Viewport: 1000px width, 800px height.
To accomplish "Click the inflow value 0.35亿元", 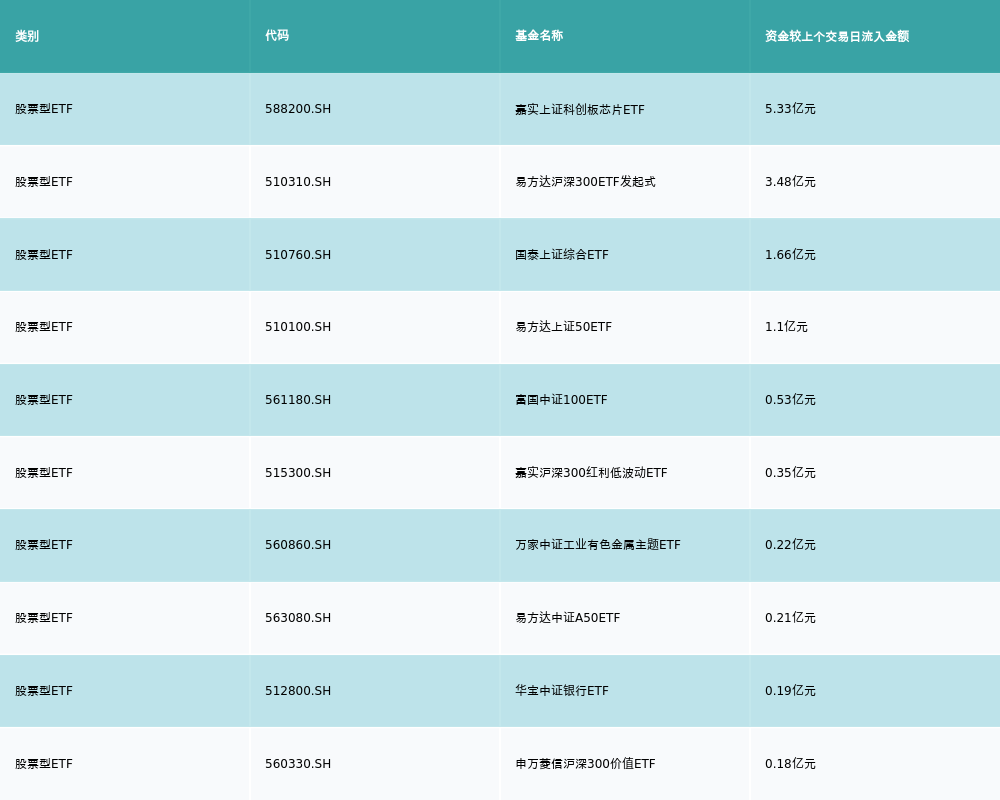I will (790, 473).
